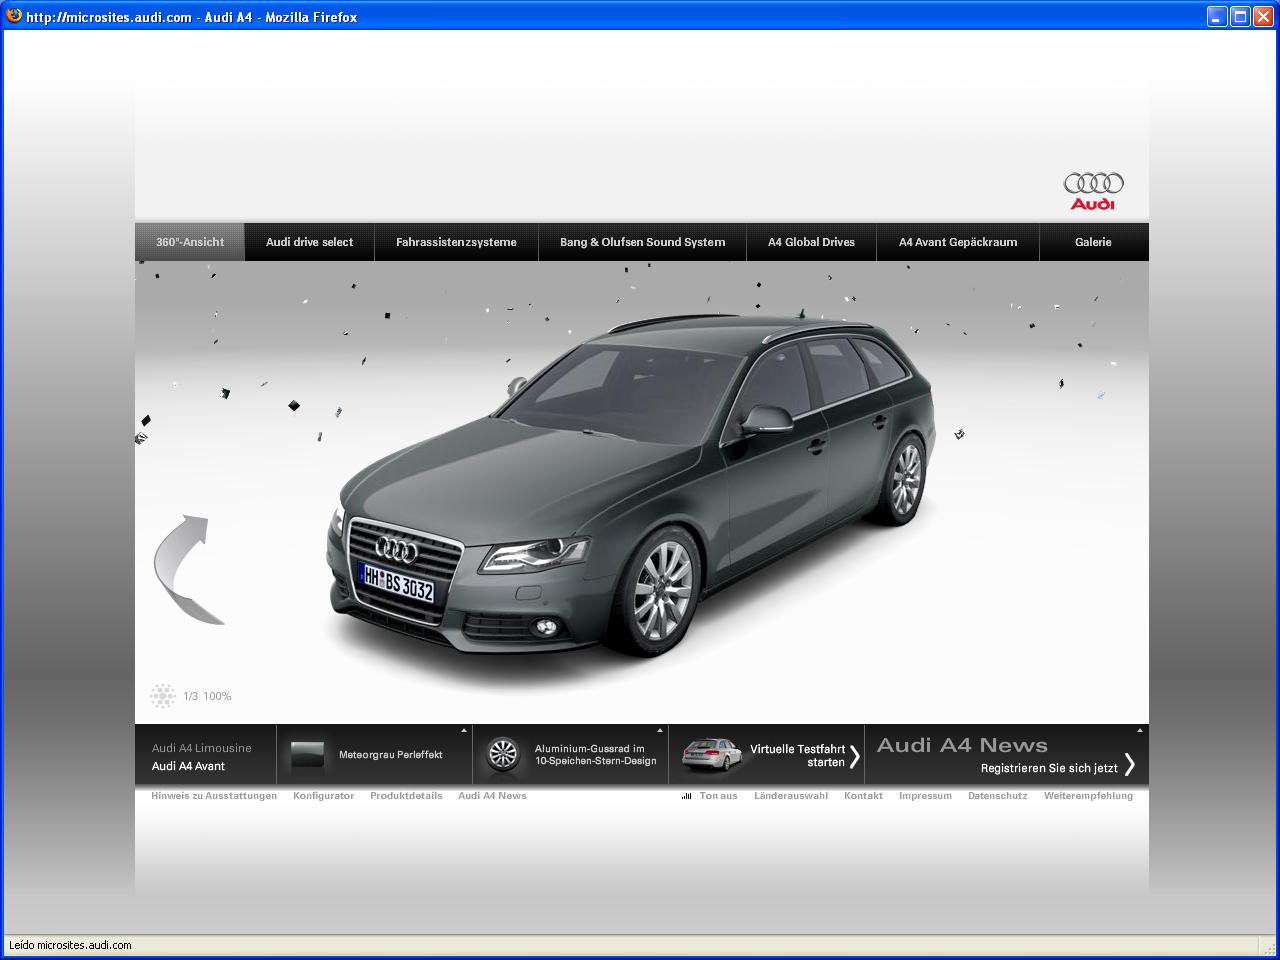The height and width of the screenshot is (960, 1280).
Task: Toggle sound with Ton aus
Action: tap(718, 796)
